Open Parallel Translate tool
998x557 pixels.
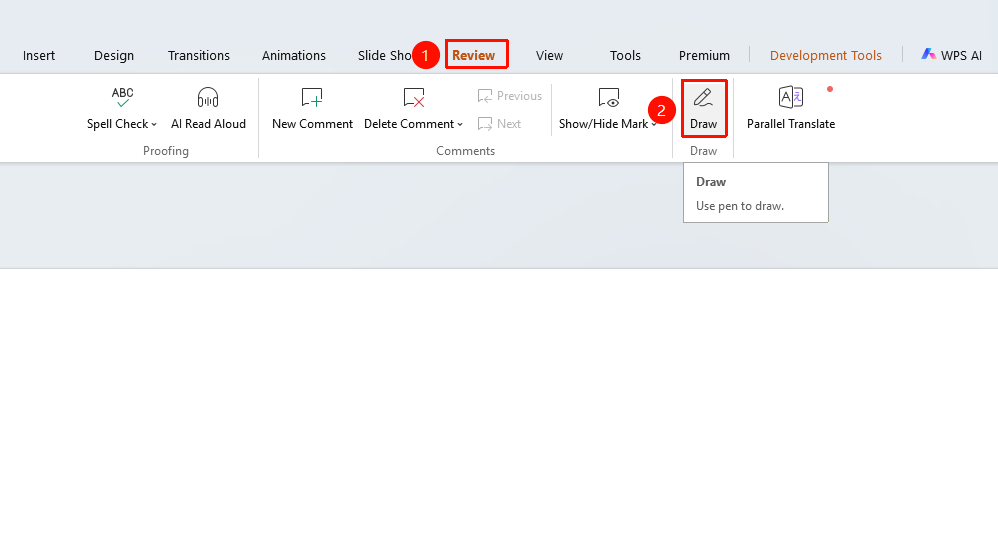point(791,109)
